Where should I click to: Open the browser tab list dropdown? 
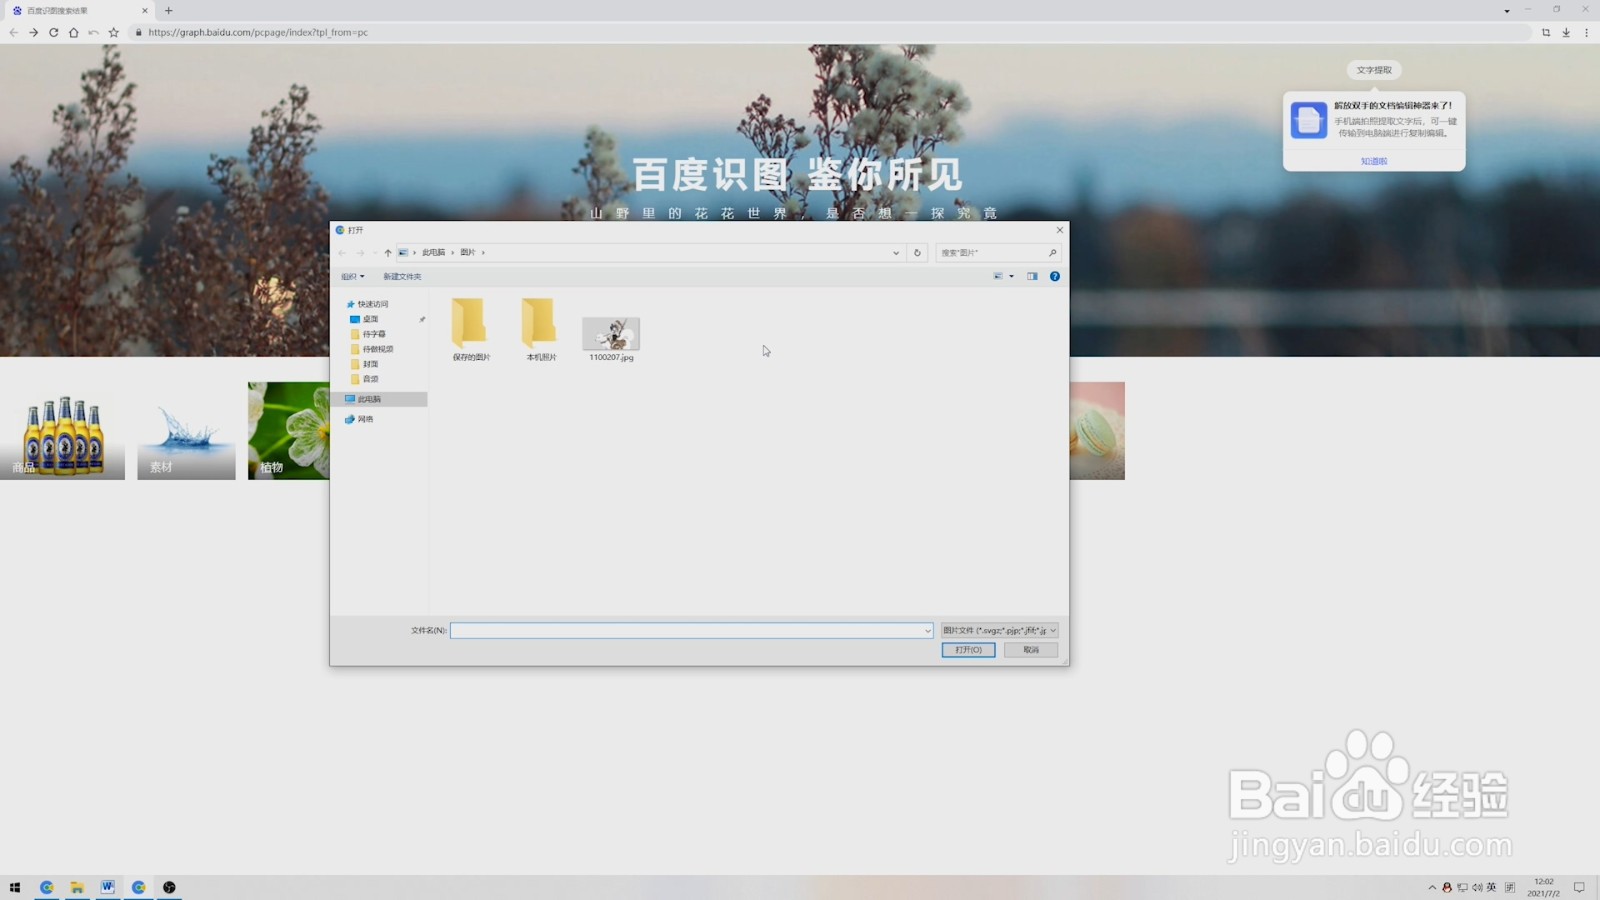coord(1507,10)
